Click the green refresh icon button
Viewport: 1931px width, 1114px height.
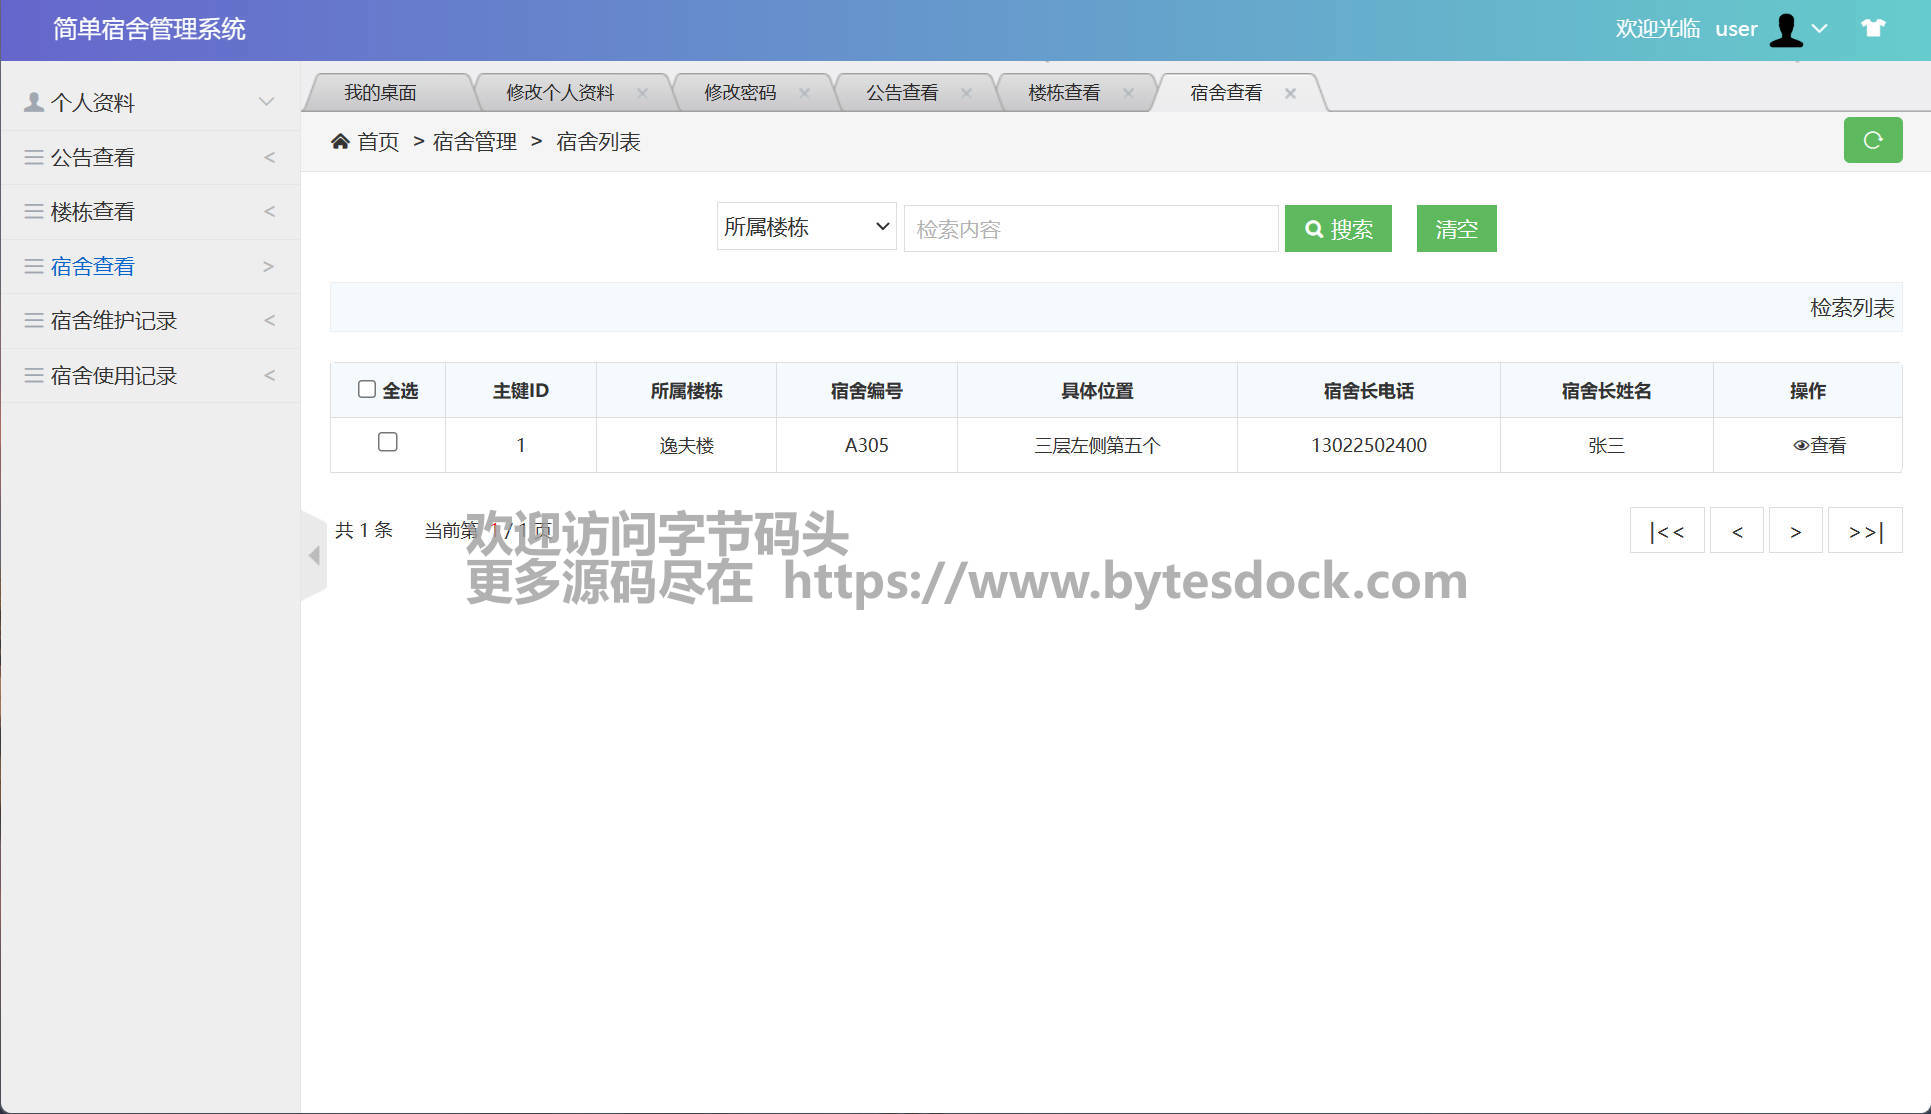(1872, 140)
